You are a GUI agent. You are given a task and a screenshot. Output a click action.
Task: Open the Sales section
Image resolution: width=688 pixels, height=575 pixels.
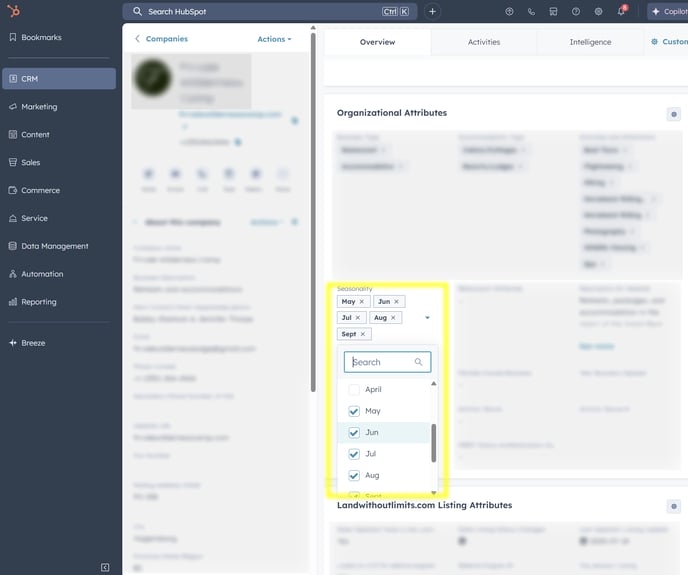point(25,162)
